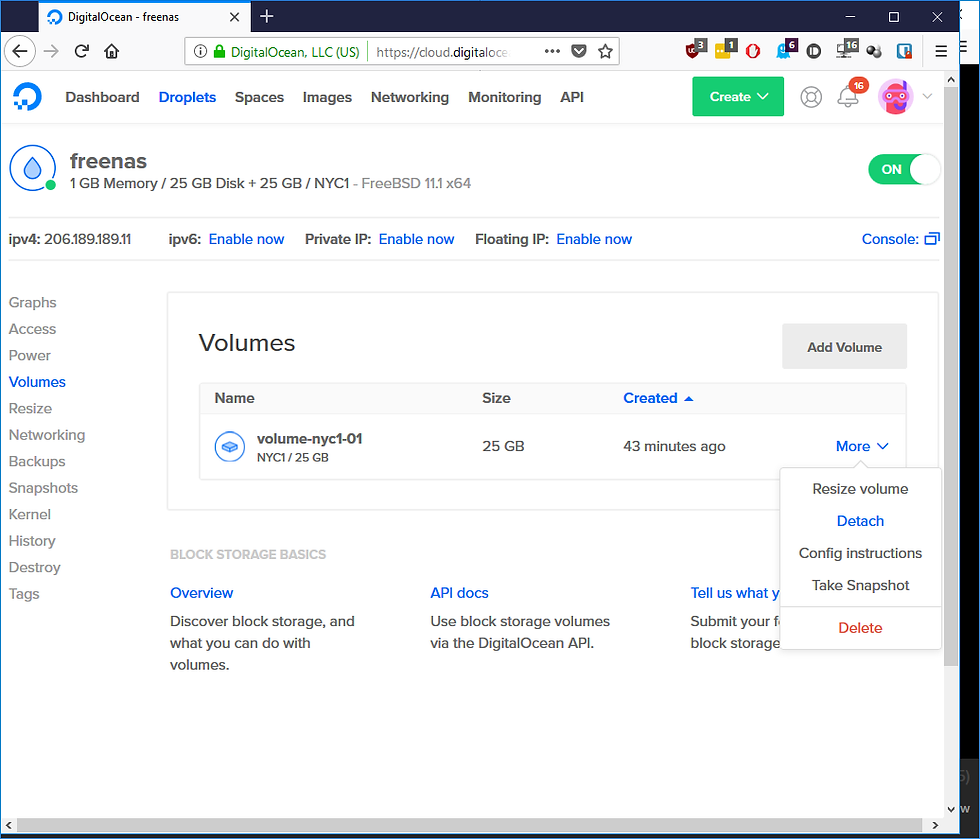The height and width of the screenshot is (839, 980).
Task: Open History in droplet sidebar
Action: [32, 541]
